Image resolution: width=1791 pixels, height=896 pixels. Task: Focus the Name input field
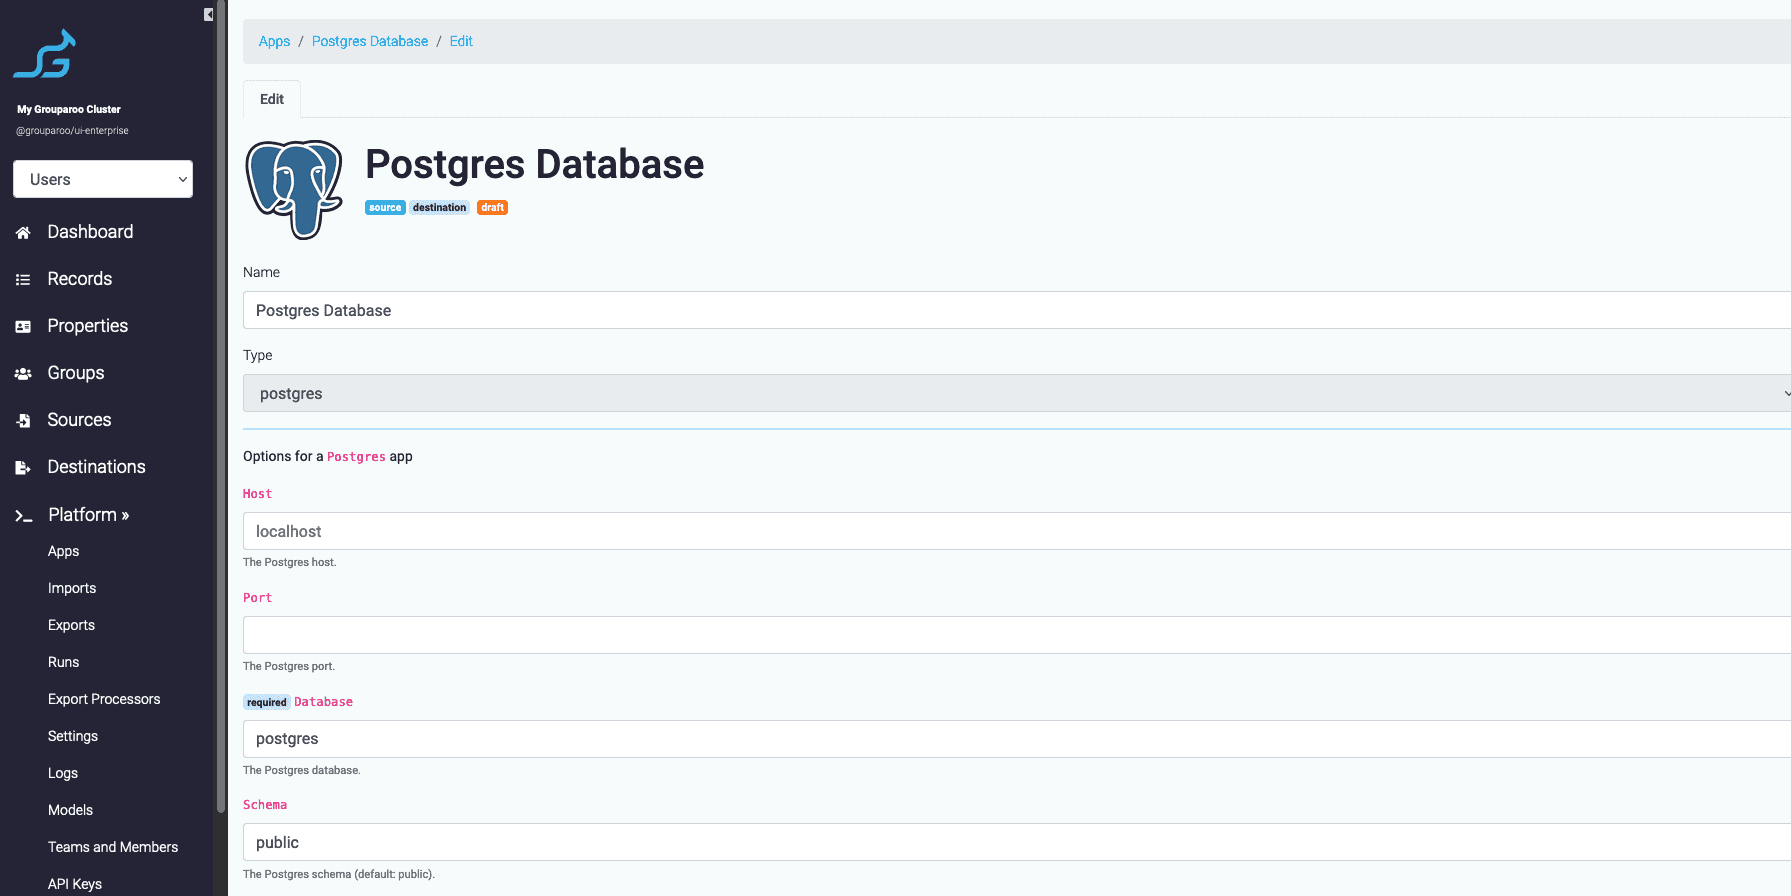point(1017,310)
